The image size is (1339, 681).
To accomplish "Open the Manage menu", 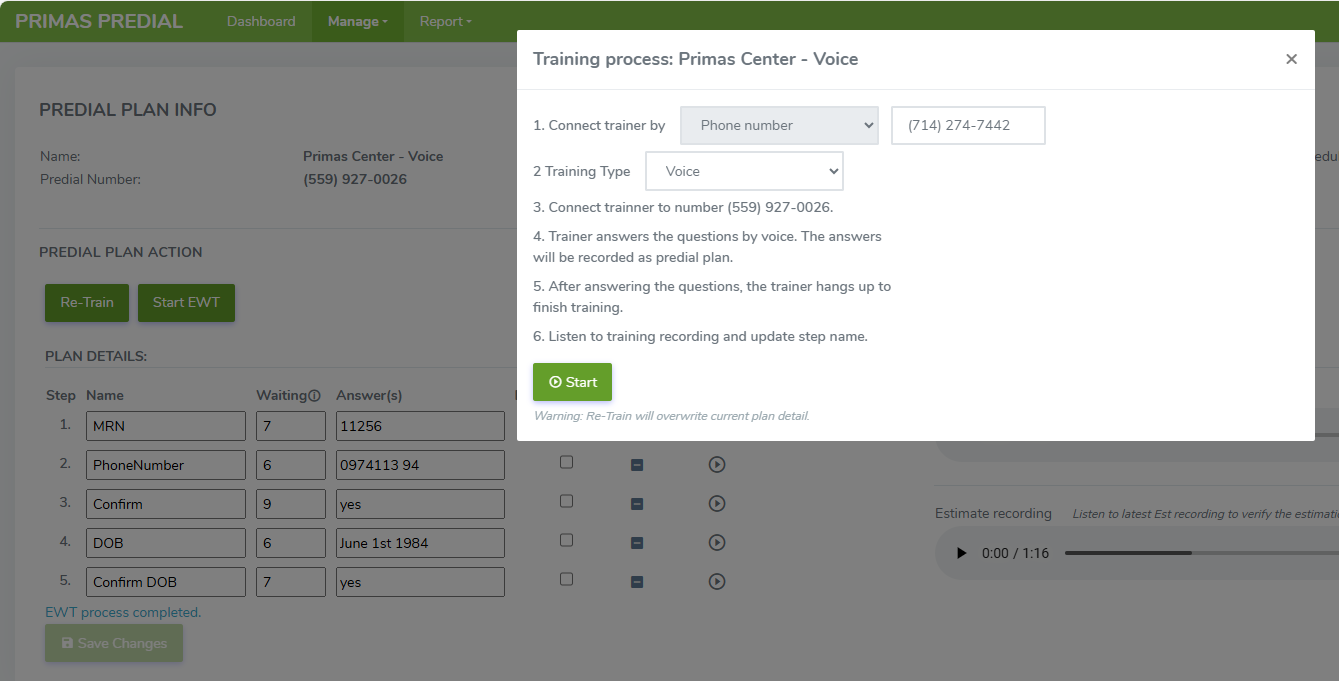I will (x=357, y=21).
